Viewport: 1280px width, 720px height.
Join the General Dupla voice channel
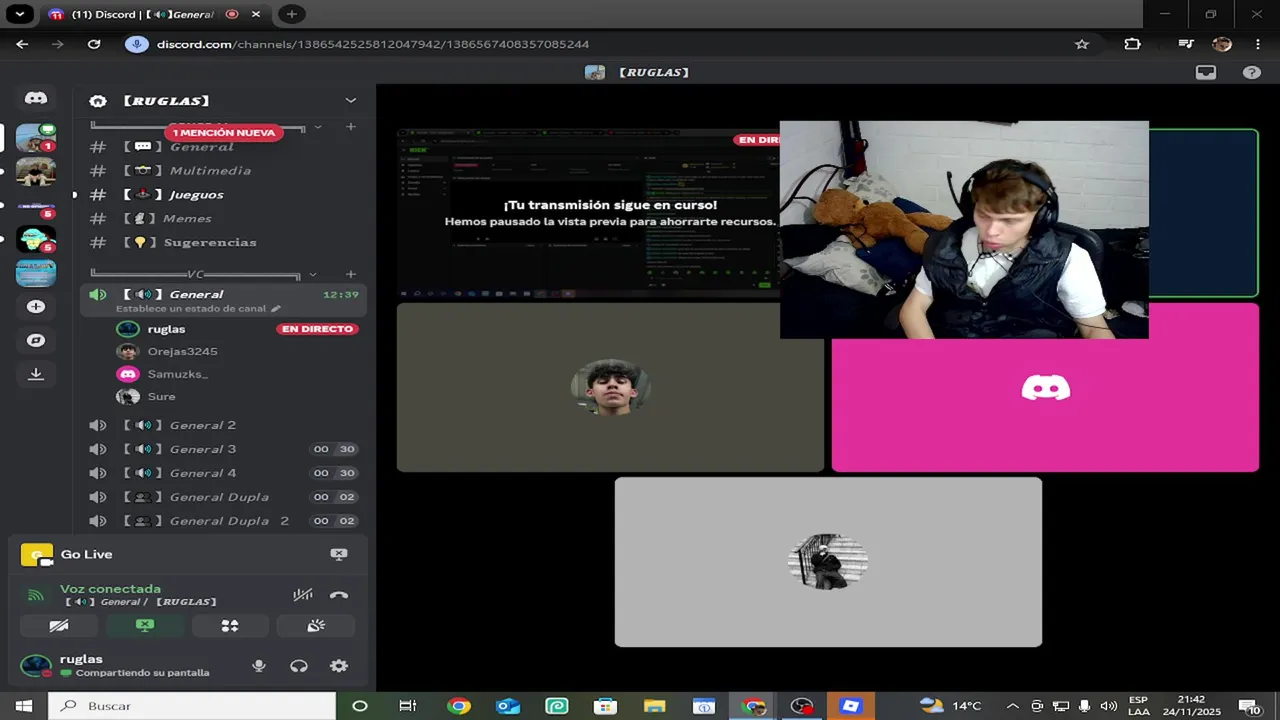click(x=221, y=497)
